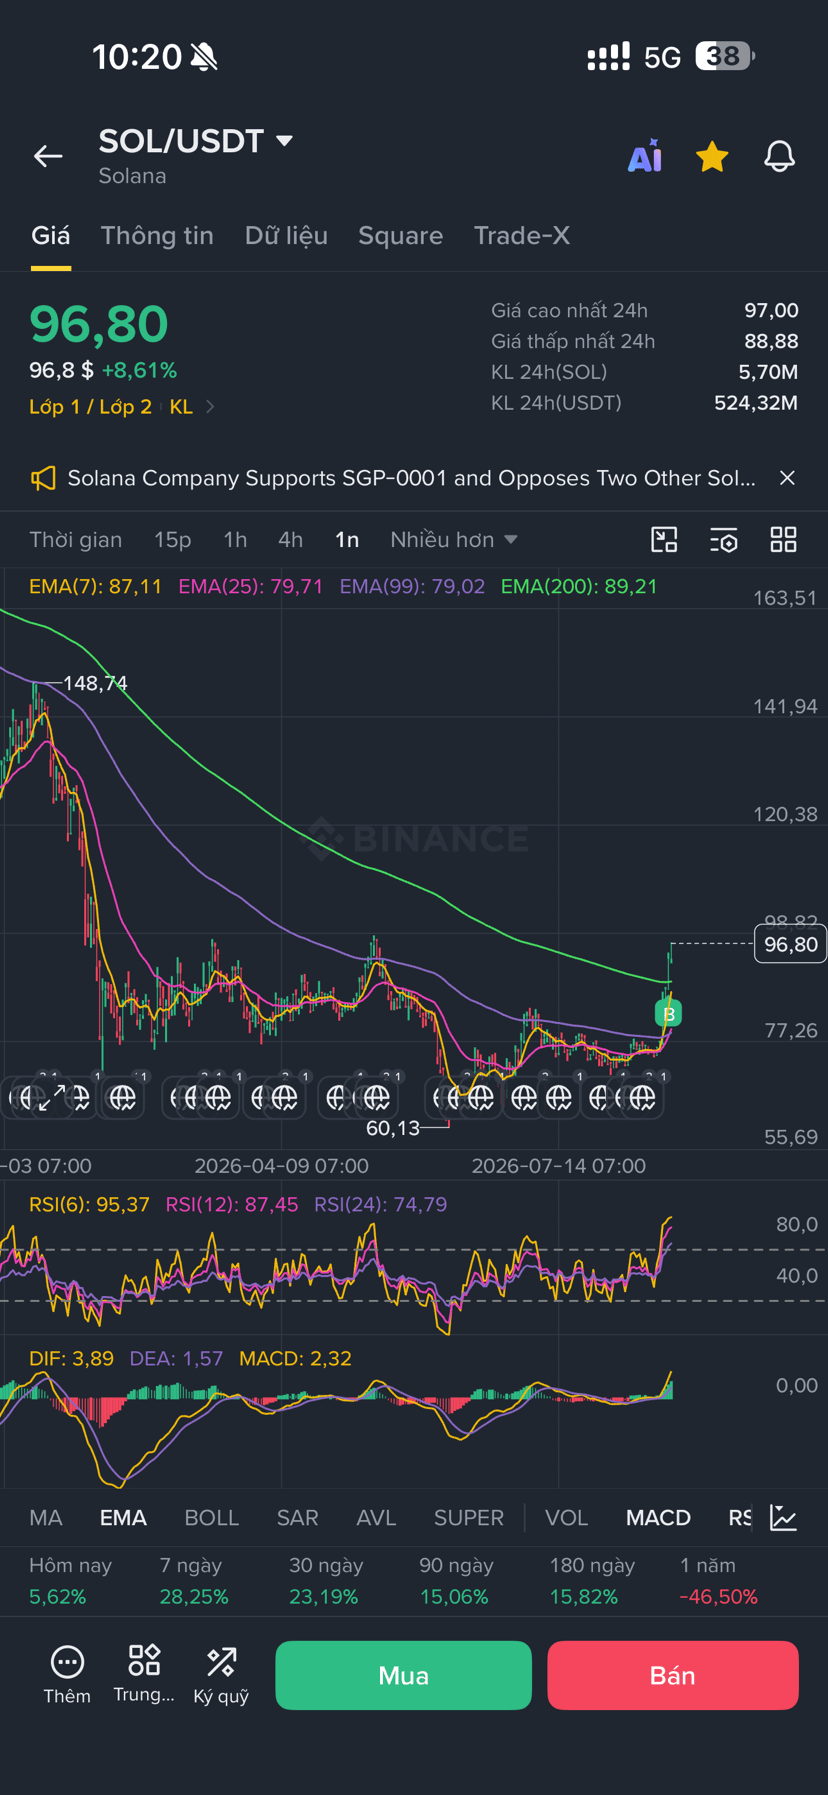The width and height of the screenshot is (828, 1795).
Task: Tap the back arrow icon
Action: pyautogui.click(x=48, y=156)
